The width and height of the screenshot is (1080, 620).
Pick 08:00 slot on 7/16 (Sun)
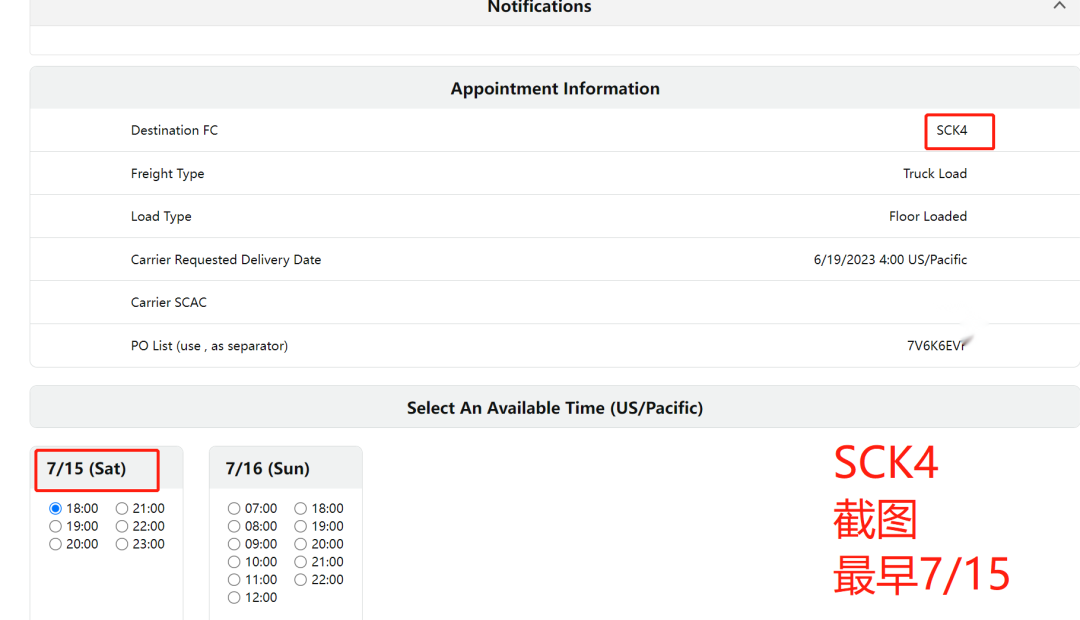(234, 527)
